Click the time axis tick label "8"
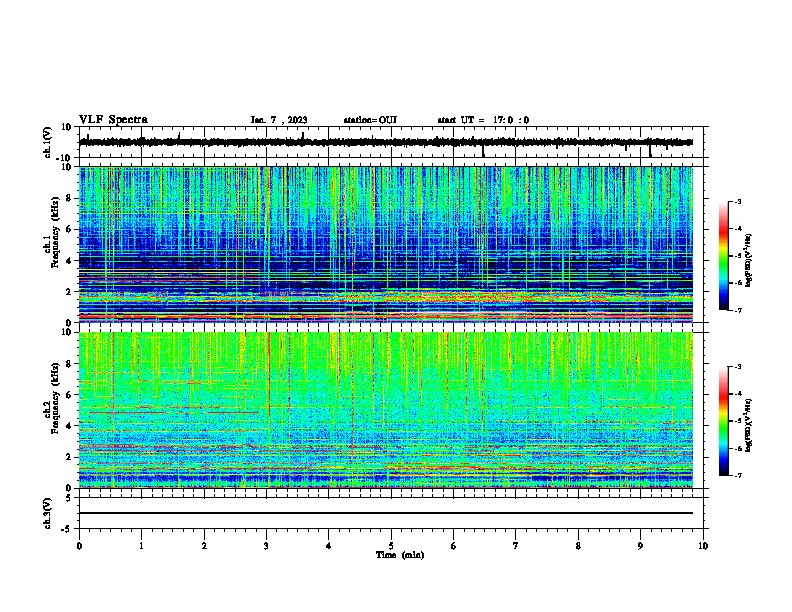 pos(578,546)
